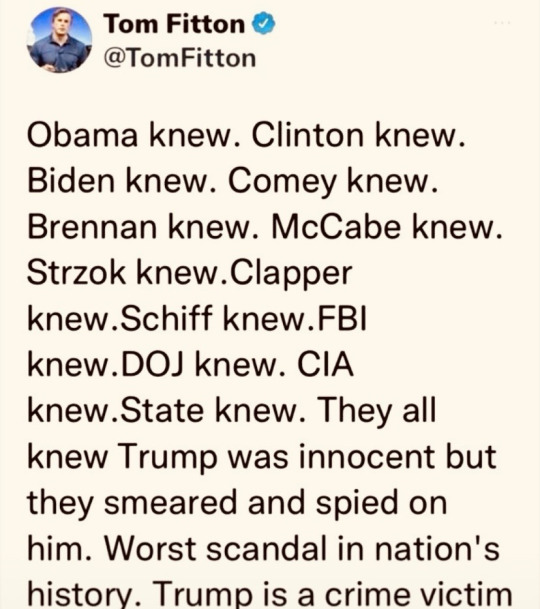The height and width of the screenshot is (609, 540).
Task: Click the CIA text in the tweet
Action: (x=326, y=365)
